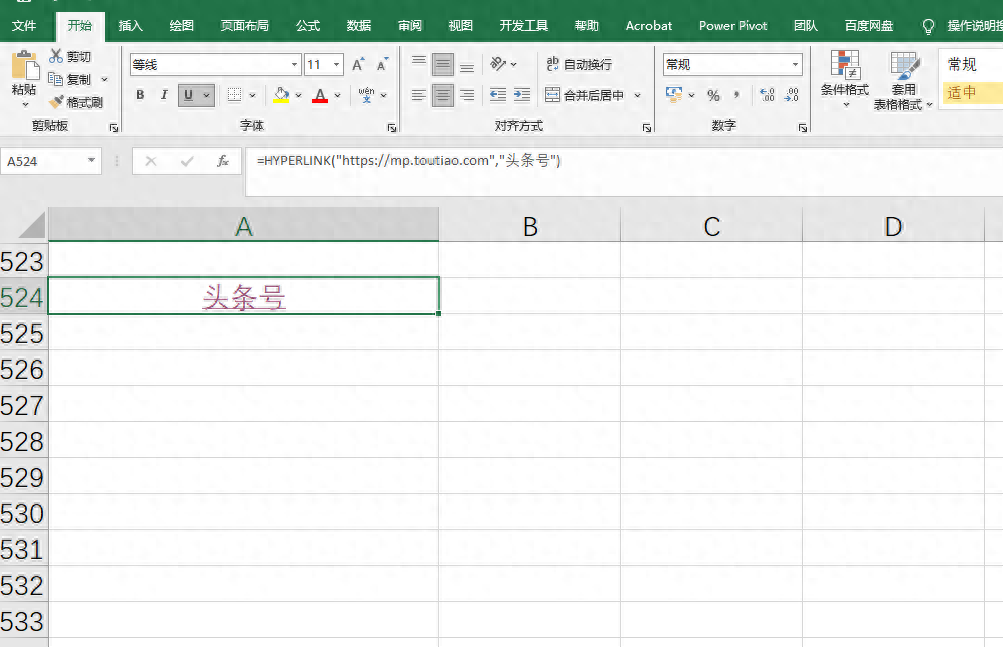Click the Copy icon
This screenshot has width=1003, height=647.
coord(56,79)
